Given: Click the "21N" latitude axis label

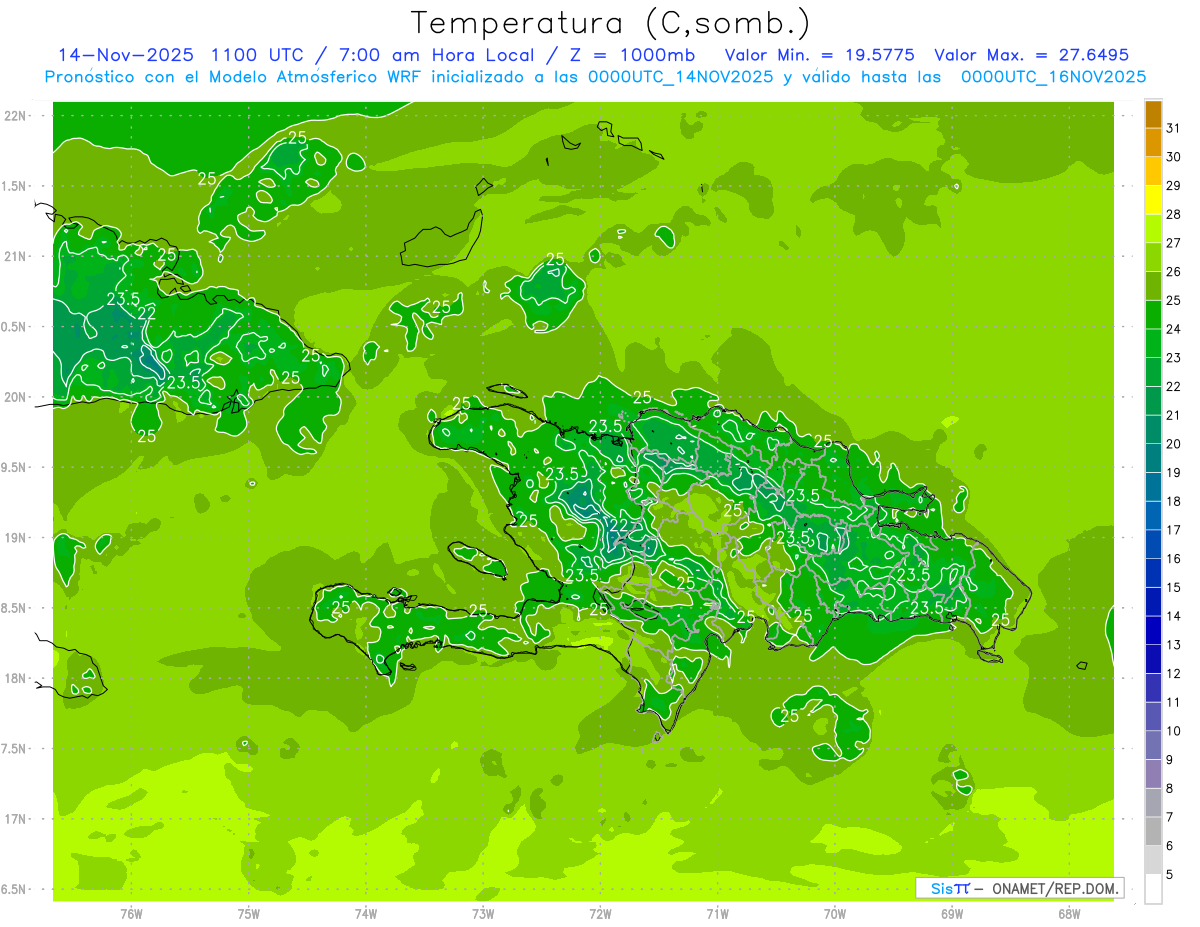Looking at the screenshot, I should [x=15, y=257].
